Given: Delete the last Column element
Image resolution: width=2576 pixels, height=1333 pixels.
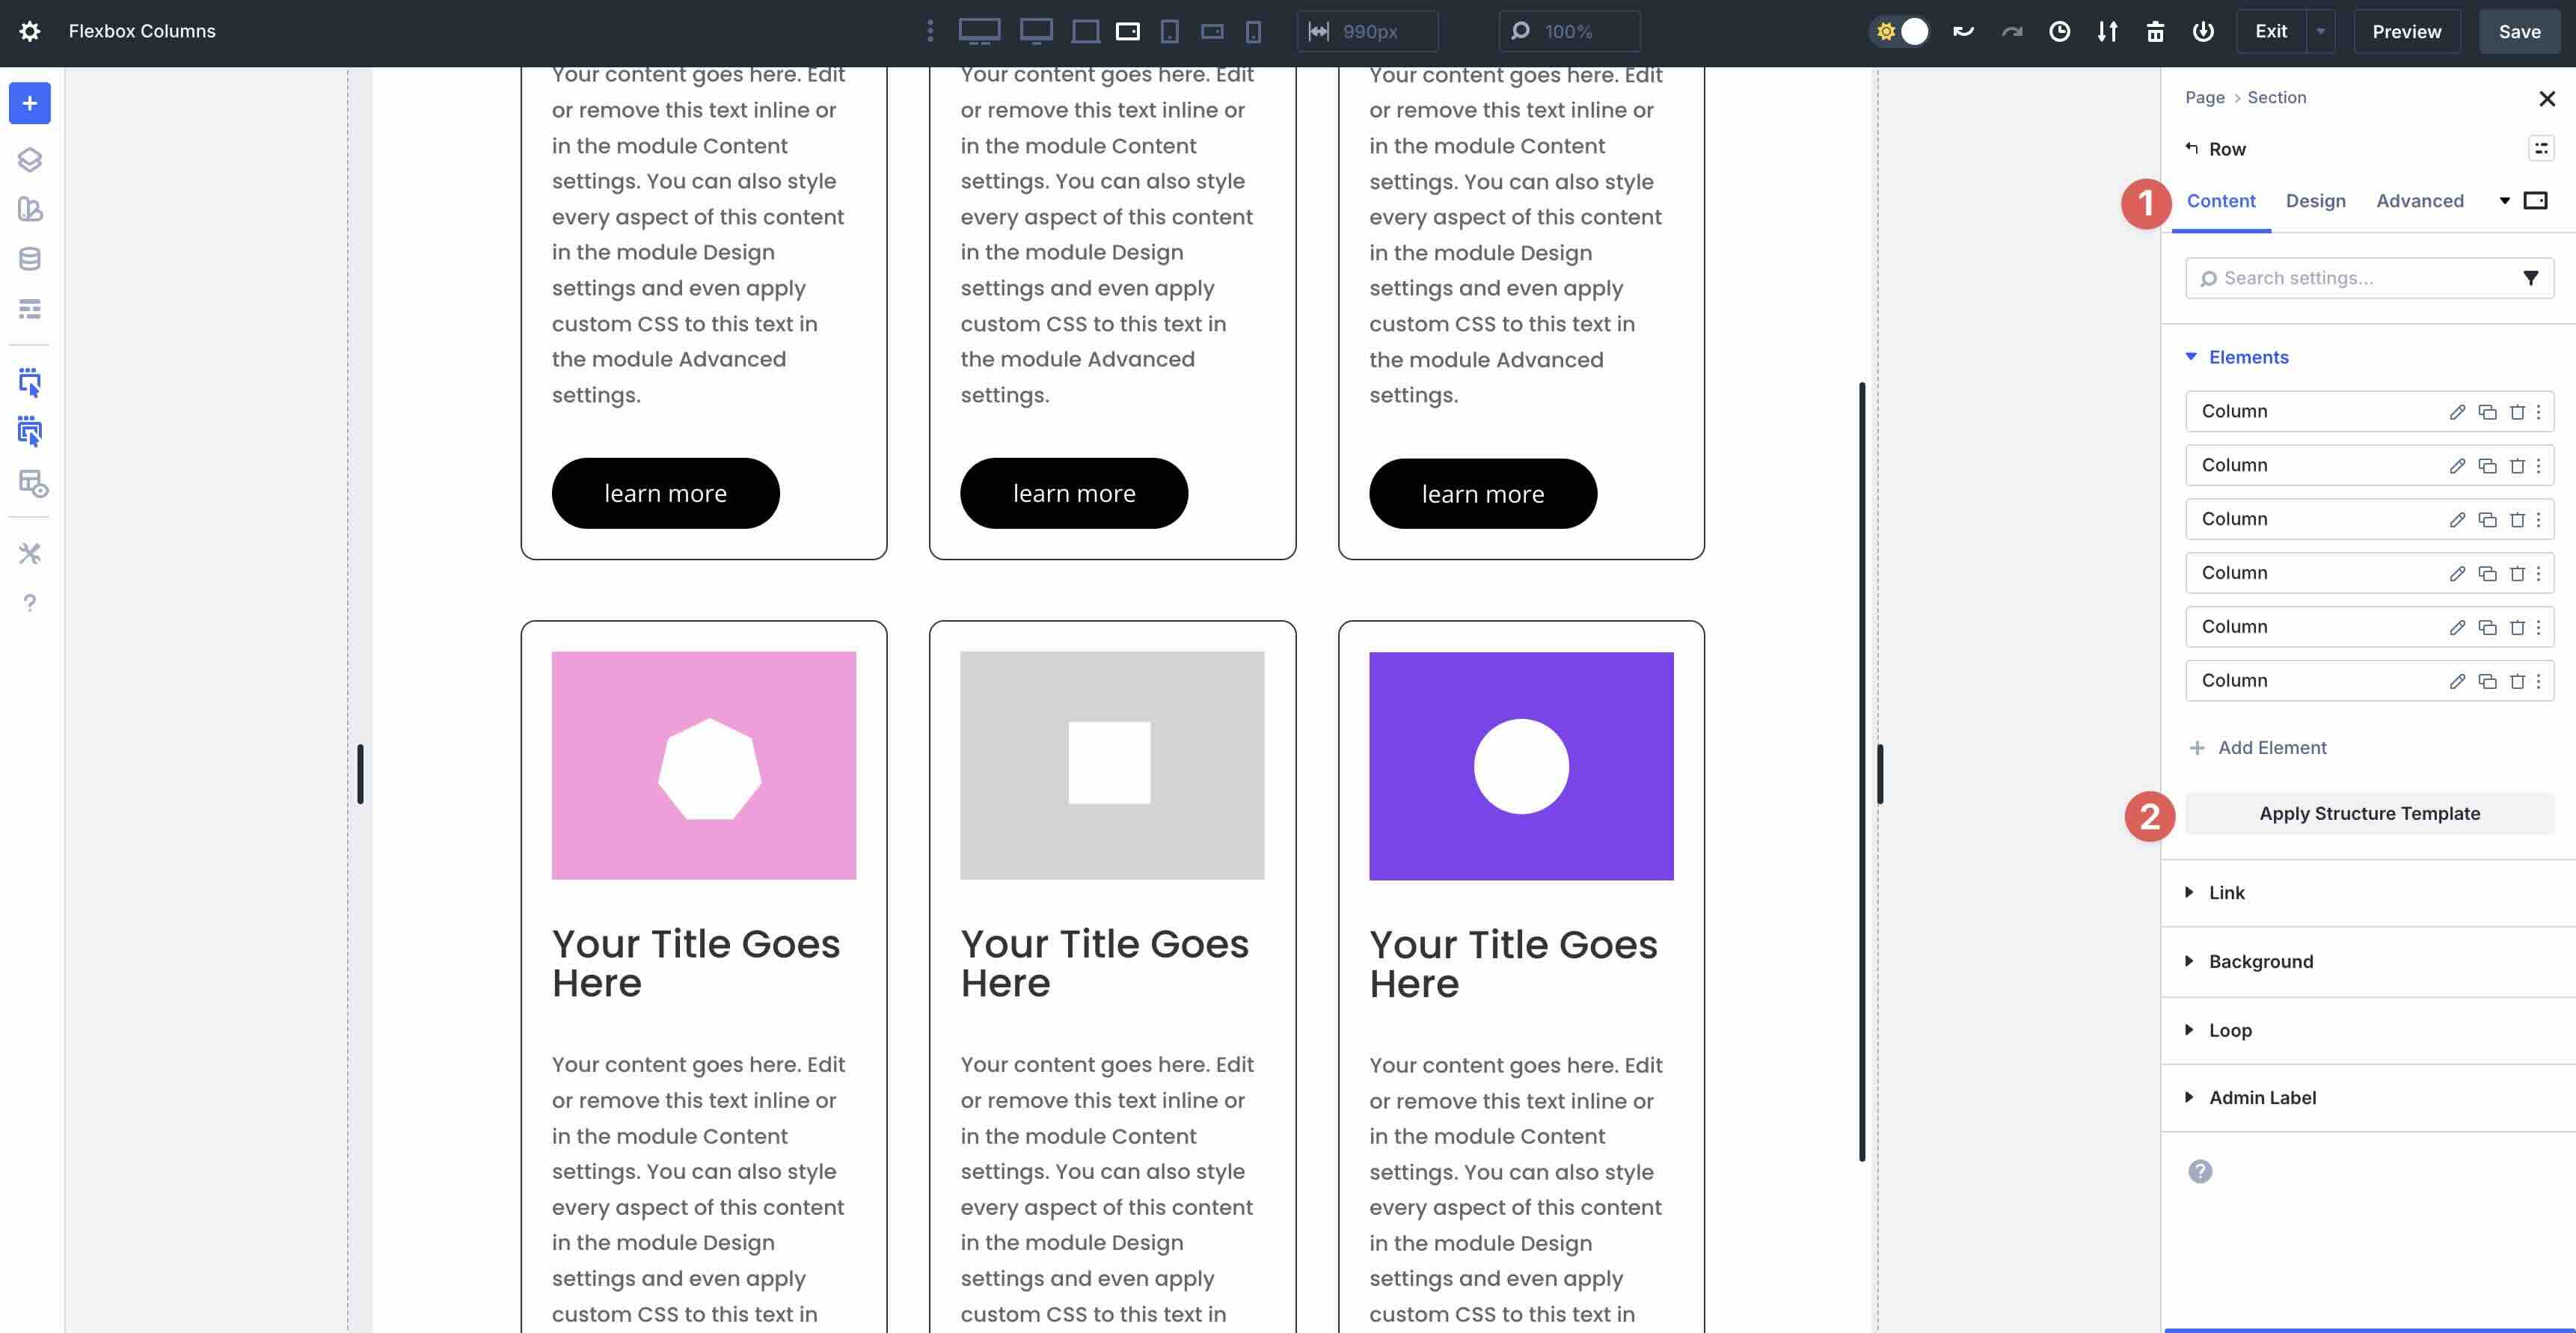Looking at the screenshot, I should 2517,681.
